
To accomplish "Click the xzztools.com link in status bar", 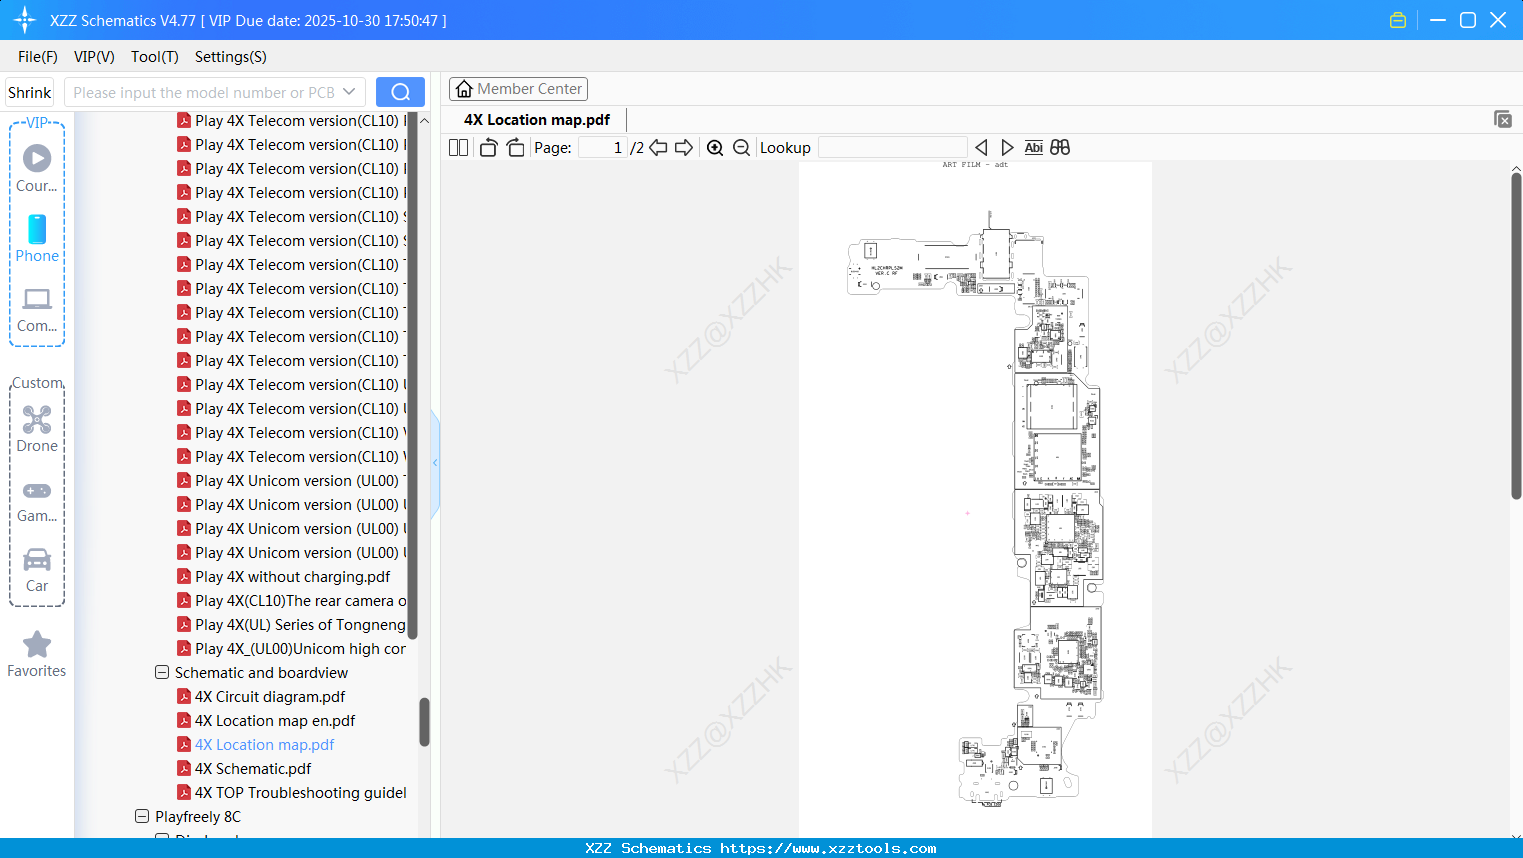I will click(x=828, y=848).
